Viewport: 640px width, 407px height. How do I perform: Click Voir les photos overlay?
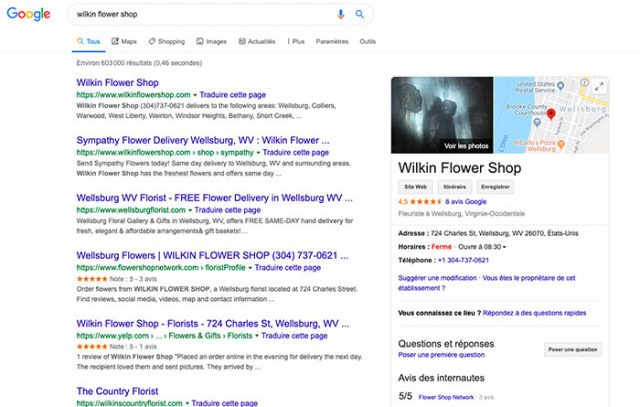(x=466, y=146)
